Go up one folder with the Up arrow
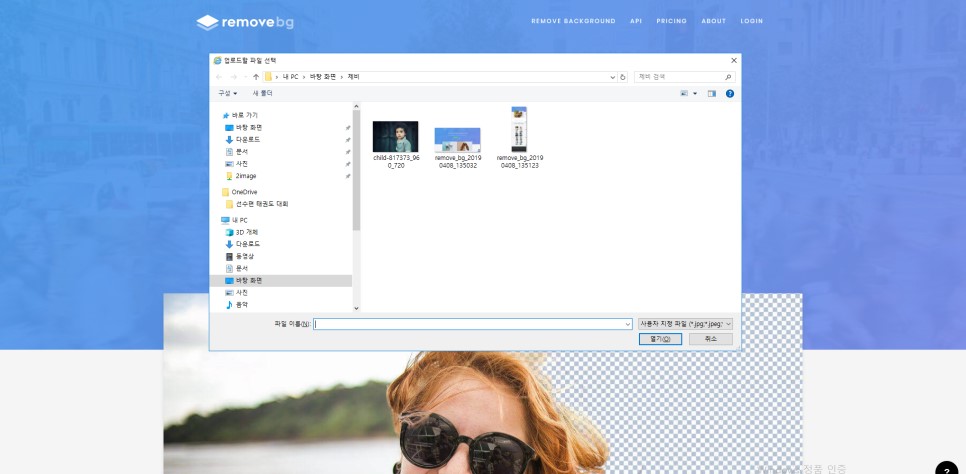 click(x=256, y=77)
